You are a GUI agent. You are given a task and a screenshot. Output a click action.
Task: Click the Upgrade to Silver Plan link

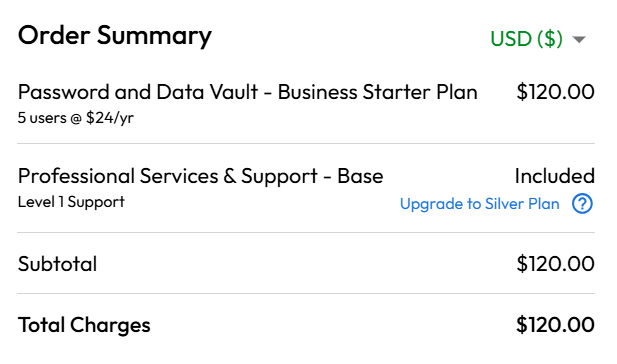point(480,204)
